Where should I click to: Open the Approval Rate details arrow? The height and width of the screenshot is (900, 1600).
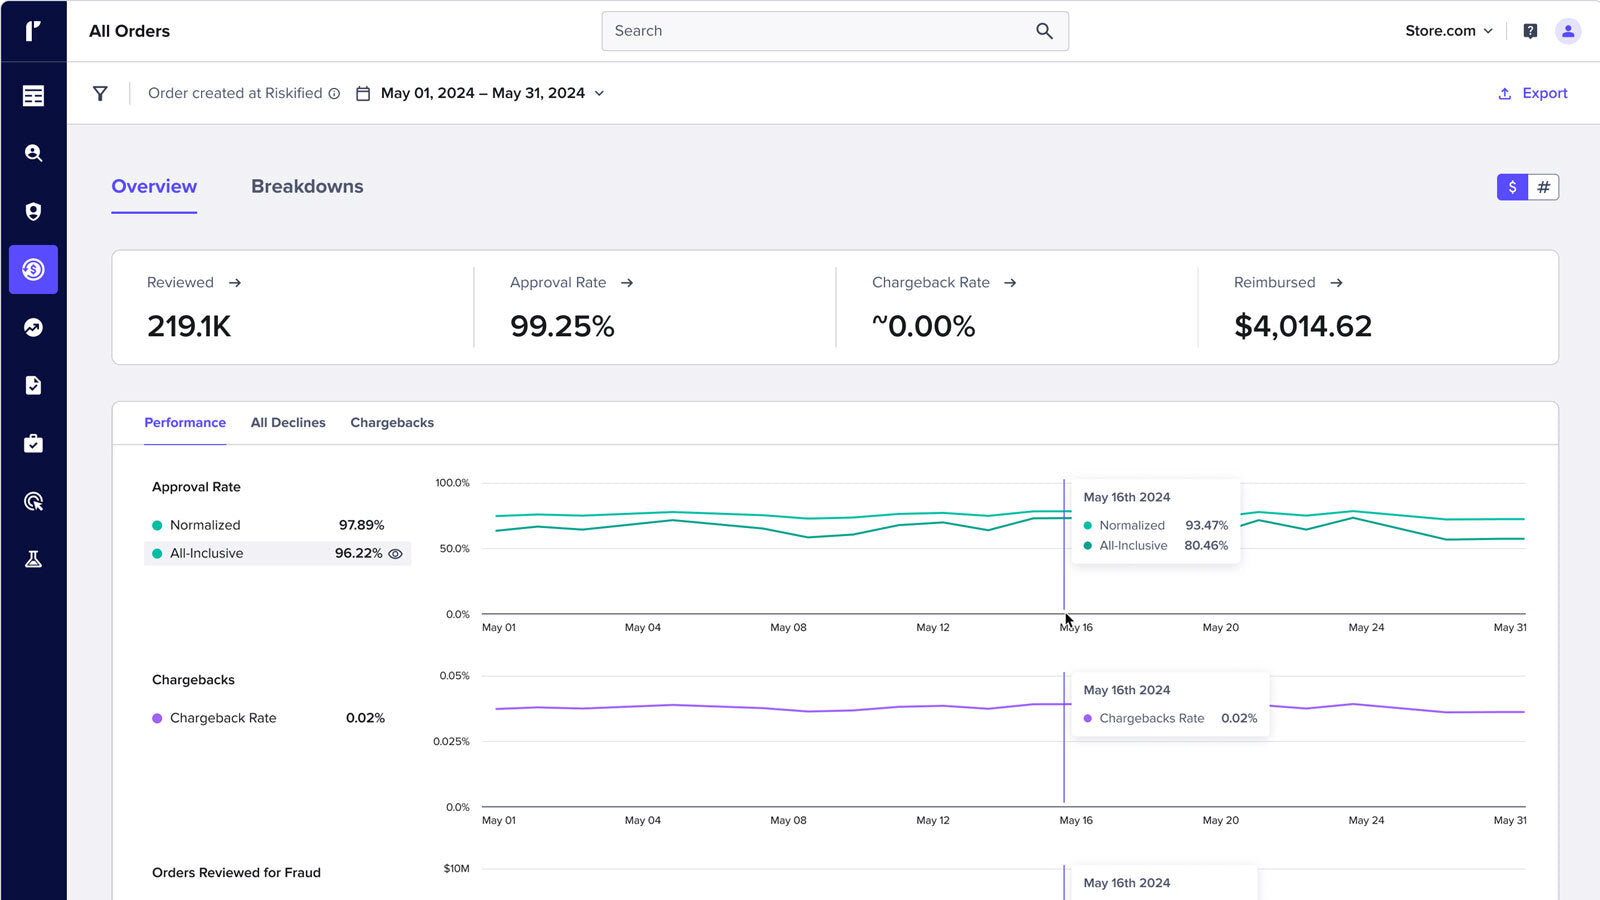pyautogui.click(x=627, y=283)
